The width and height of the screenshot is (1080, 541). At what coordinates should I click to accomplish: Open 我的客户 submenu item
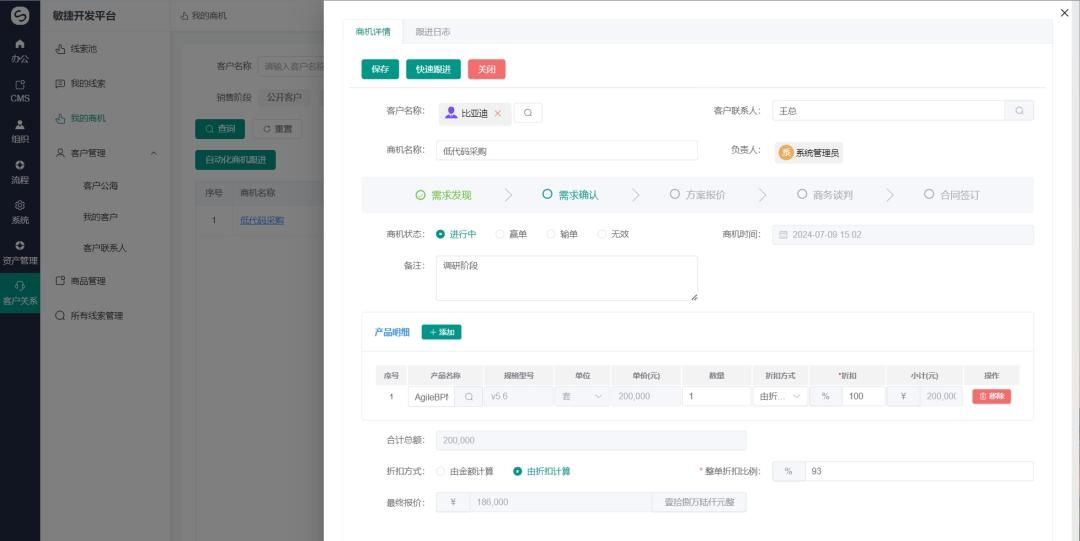[101, 217]
